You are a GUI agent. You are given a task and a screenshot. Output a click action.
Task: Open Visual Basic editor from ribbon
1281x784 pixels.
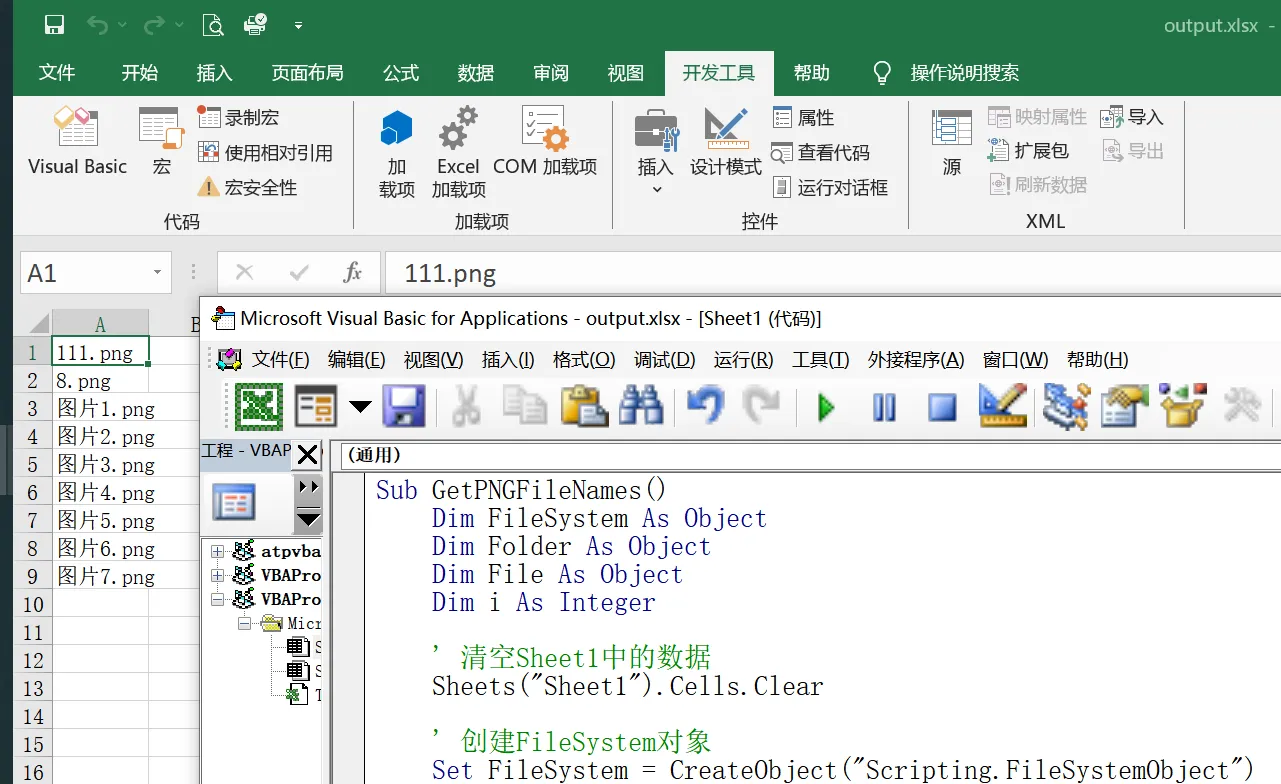[x=77, y=141]
